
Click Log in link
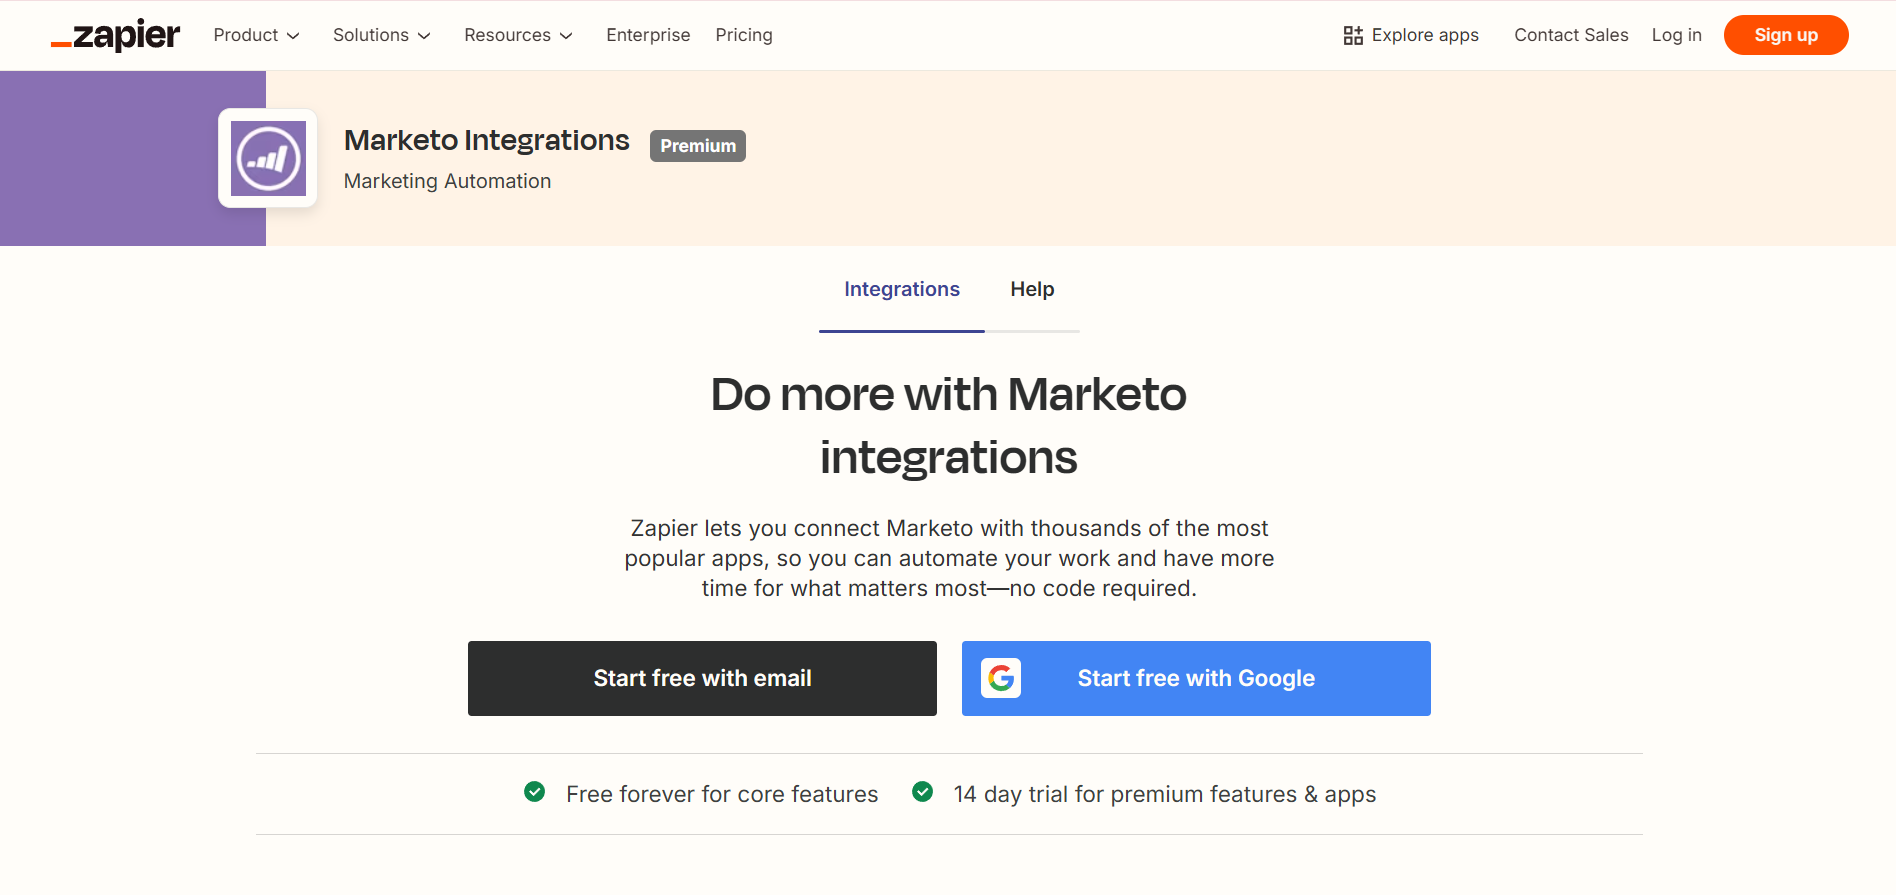tap(1677, 35)
